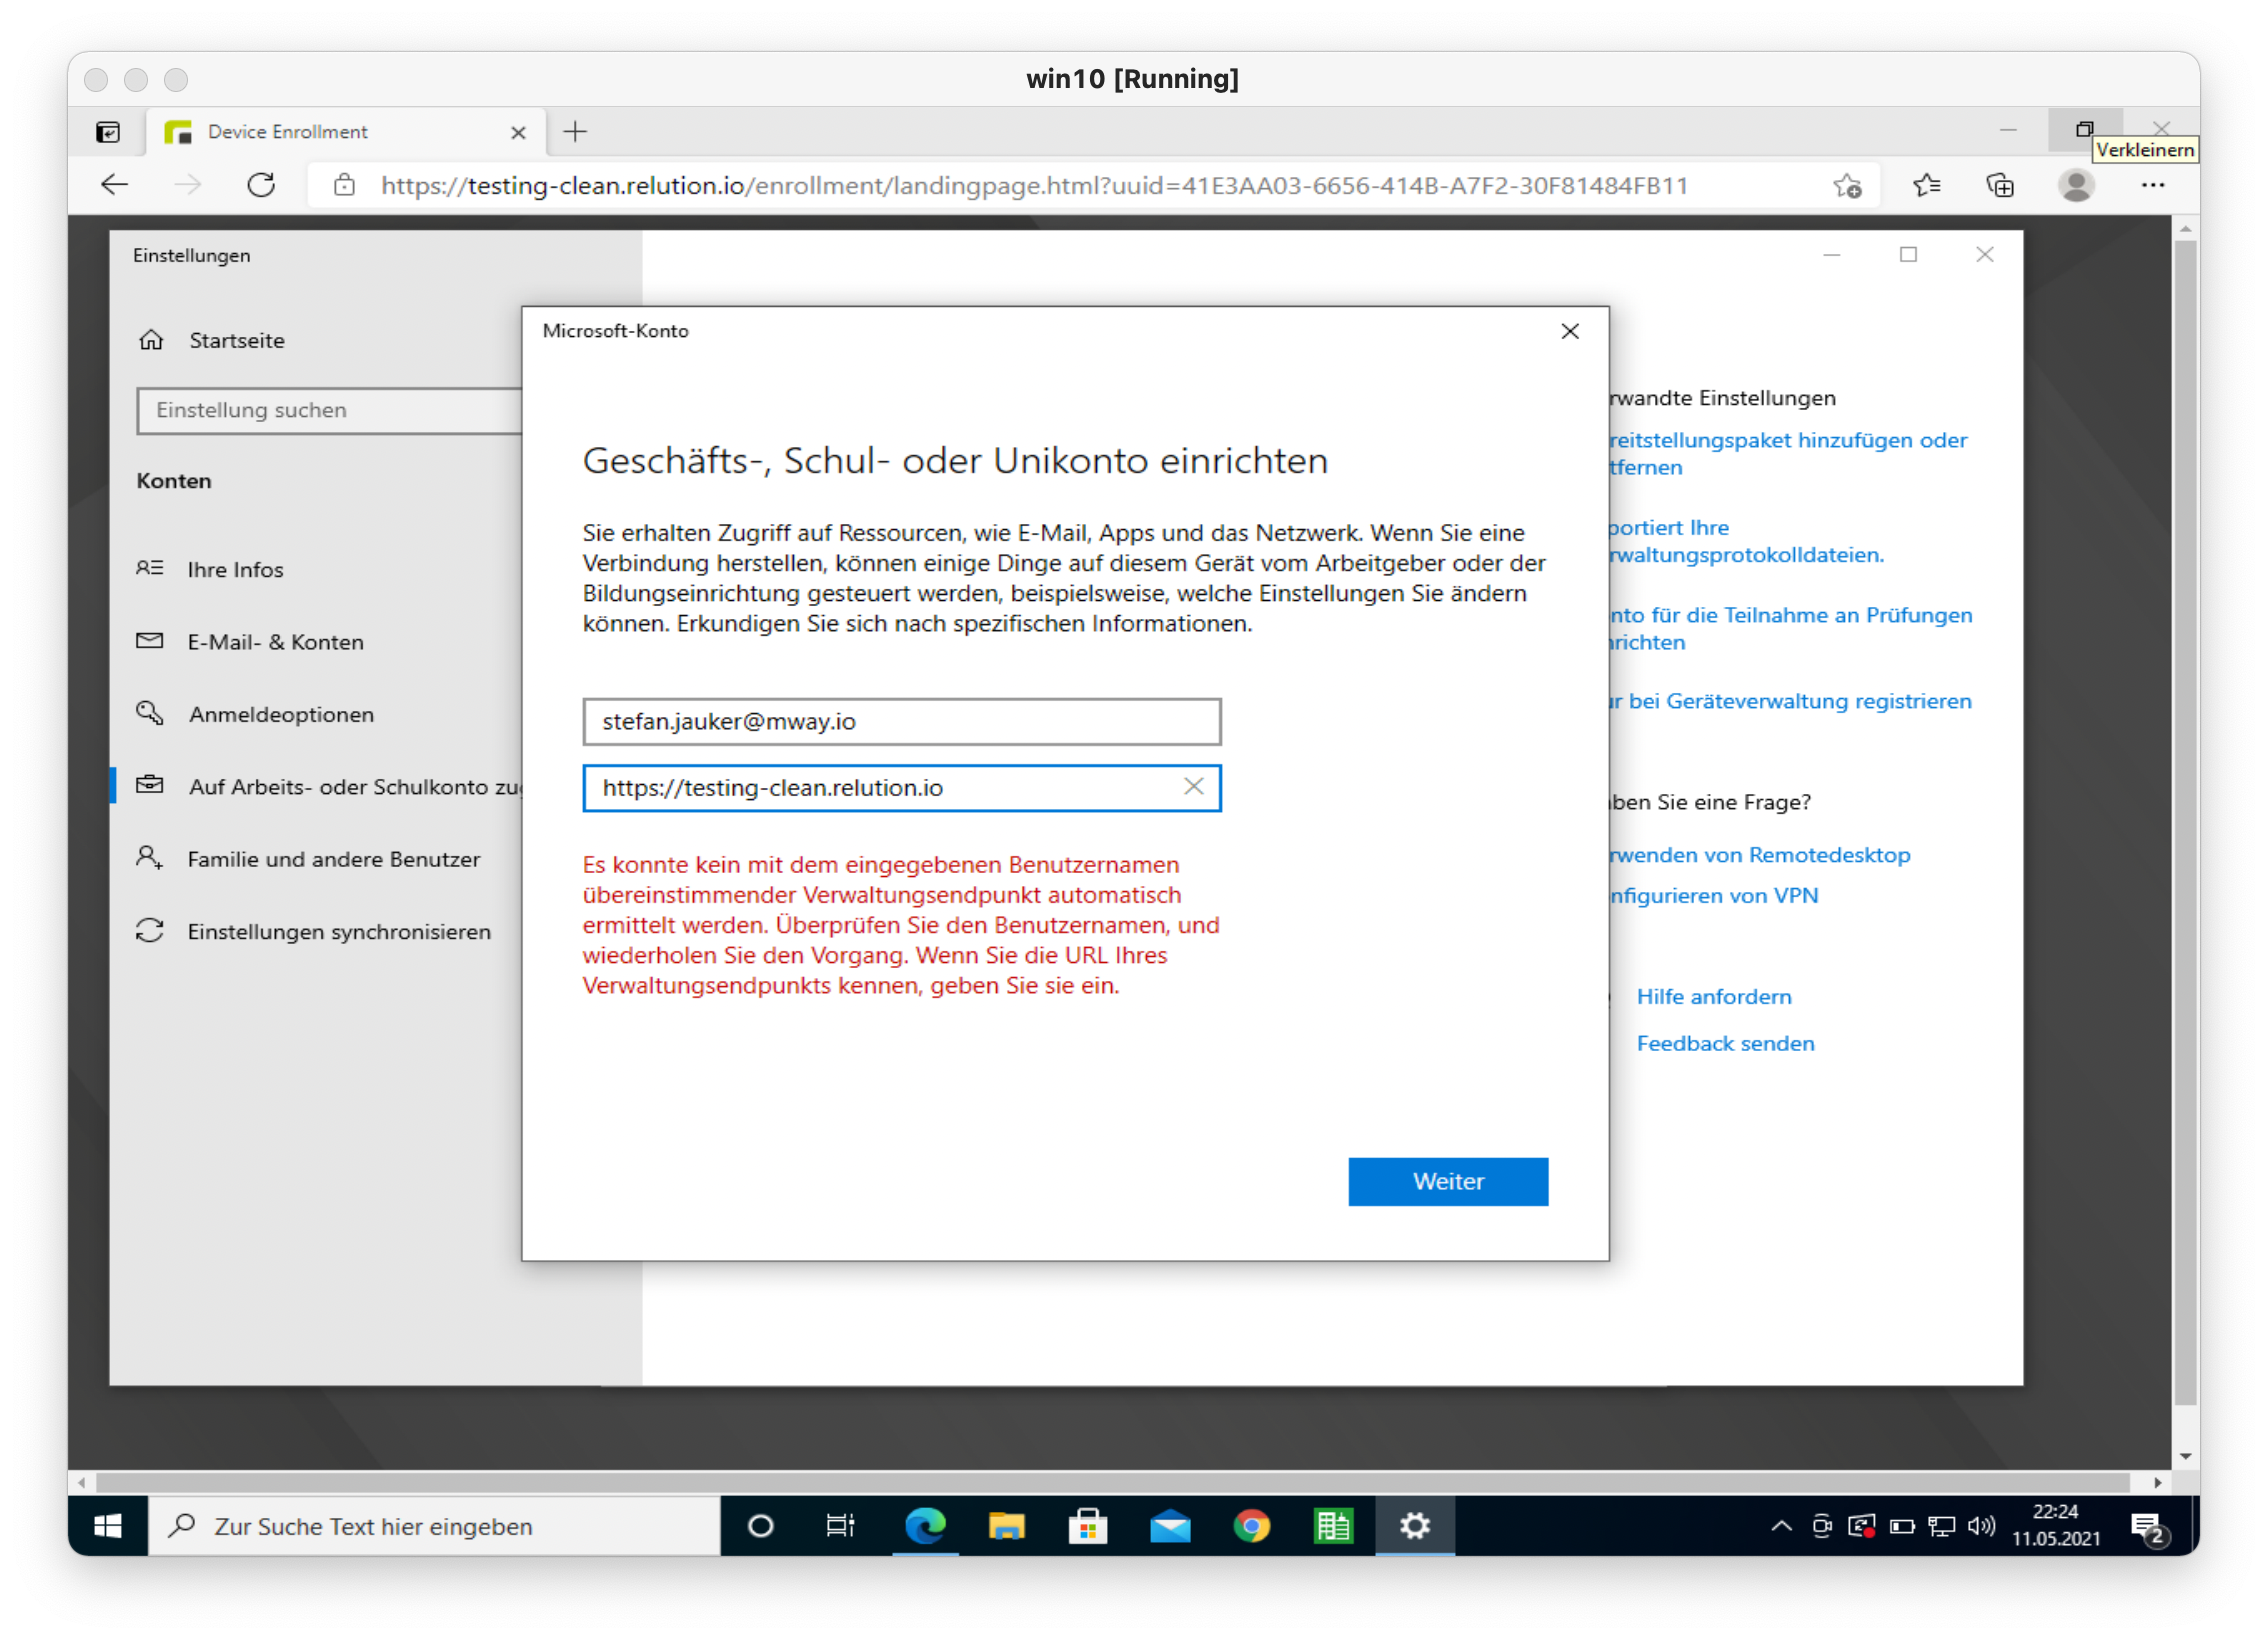Show hidden tray icons chevron
The height and width of the screenshot is (1640, 2268).
(1781, 1526)
